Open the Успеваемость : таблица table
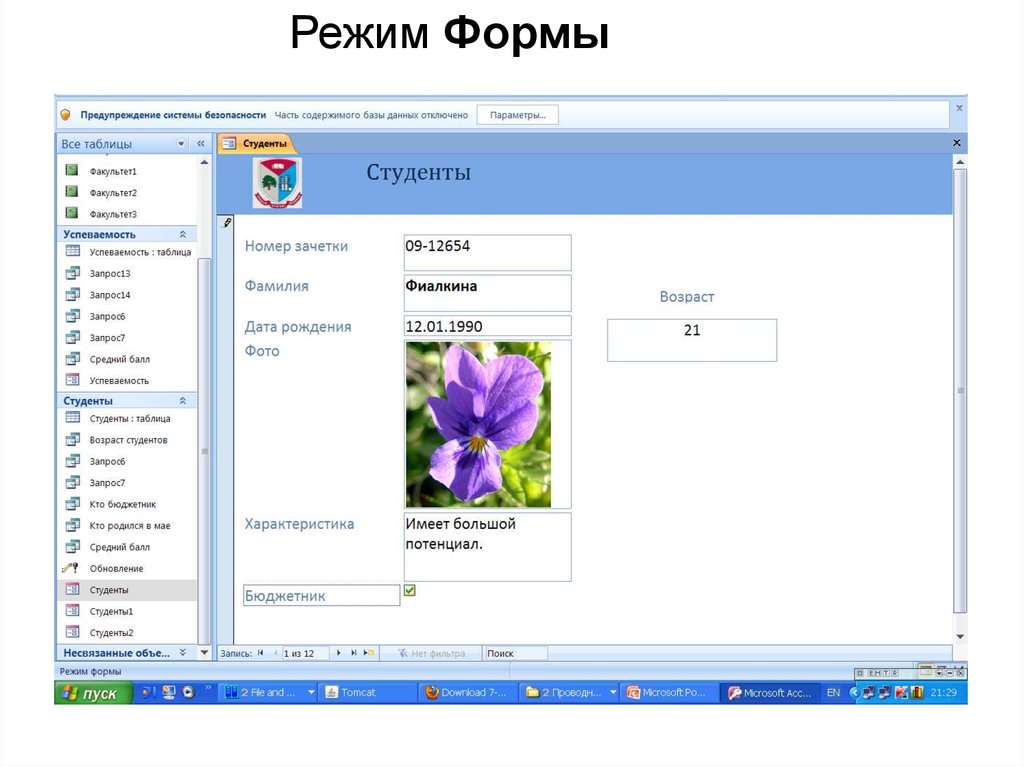This screenshot has height=767, width=1024. click(139, 252)
